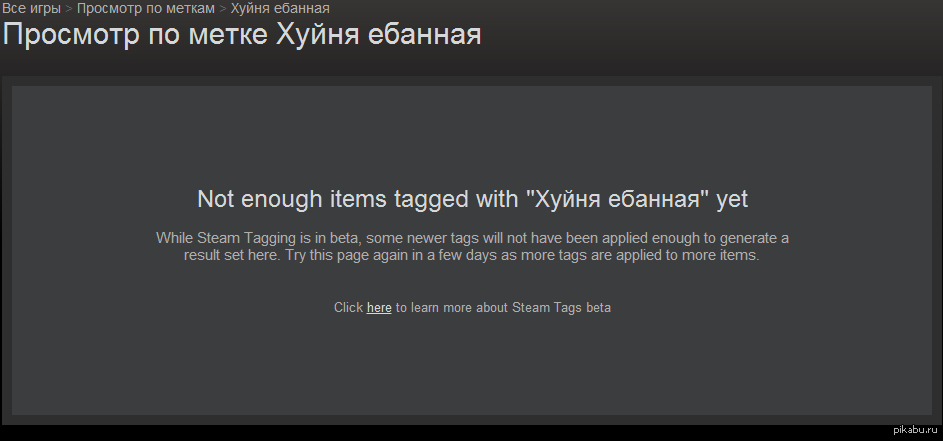The width and height of the screenshot is (943, 441).
Task: Click "to learn more about" text
Action: [x=452, y=307]
